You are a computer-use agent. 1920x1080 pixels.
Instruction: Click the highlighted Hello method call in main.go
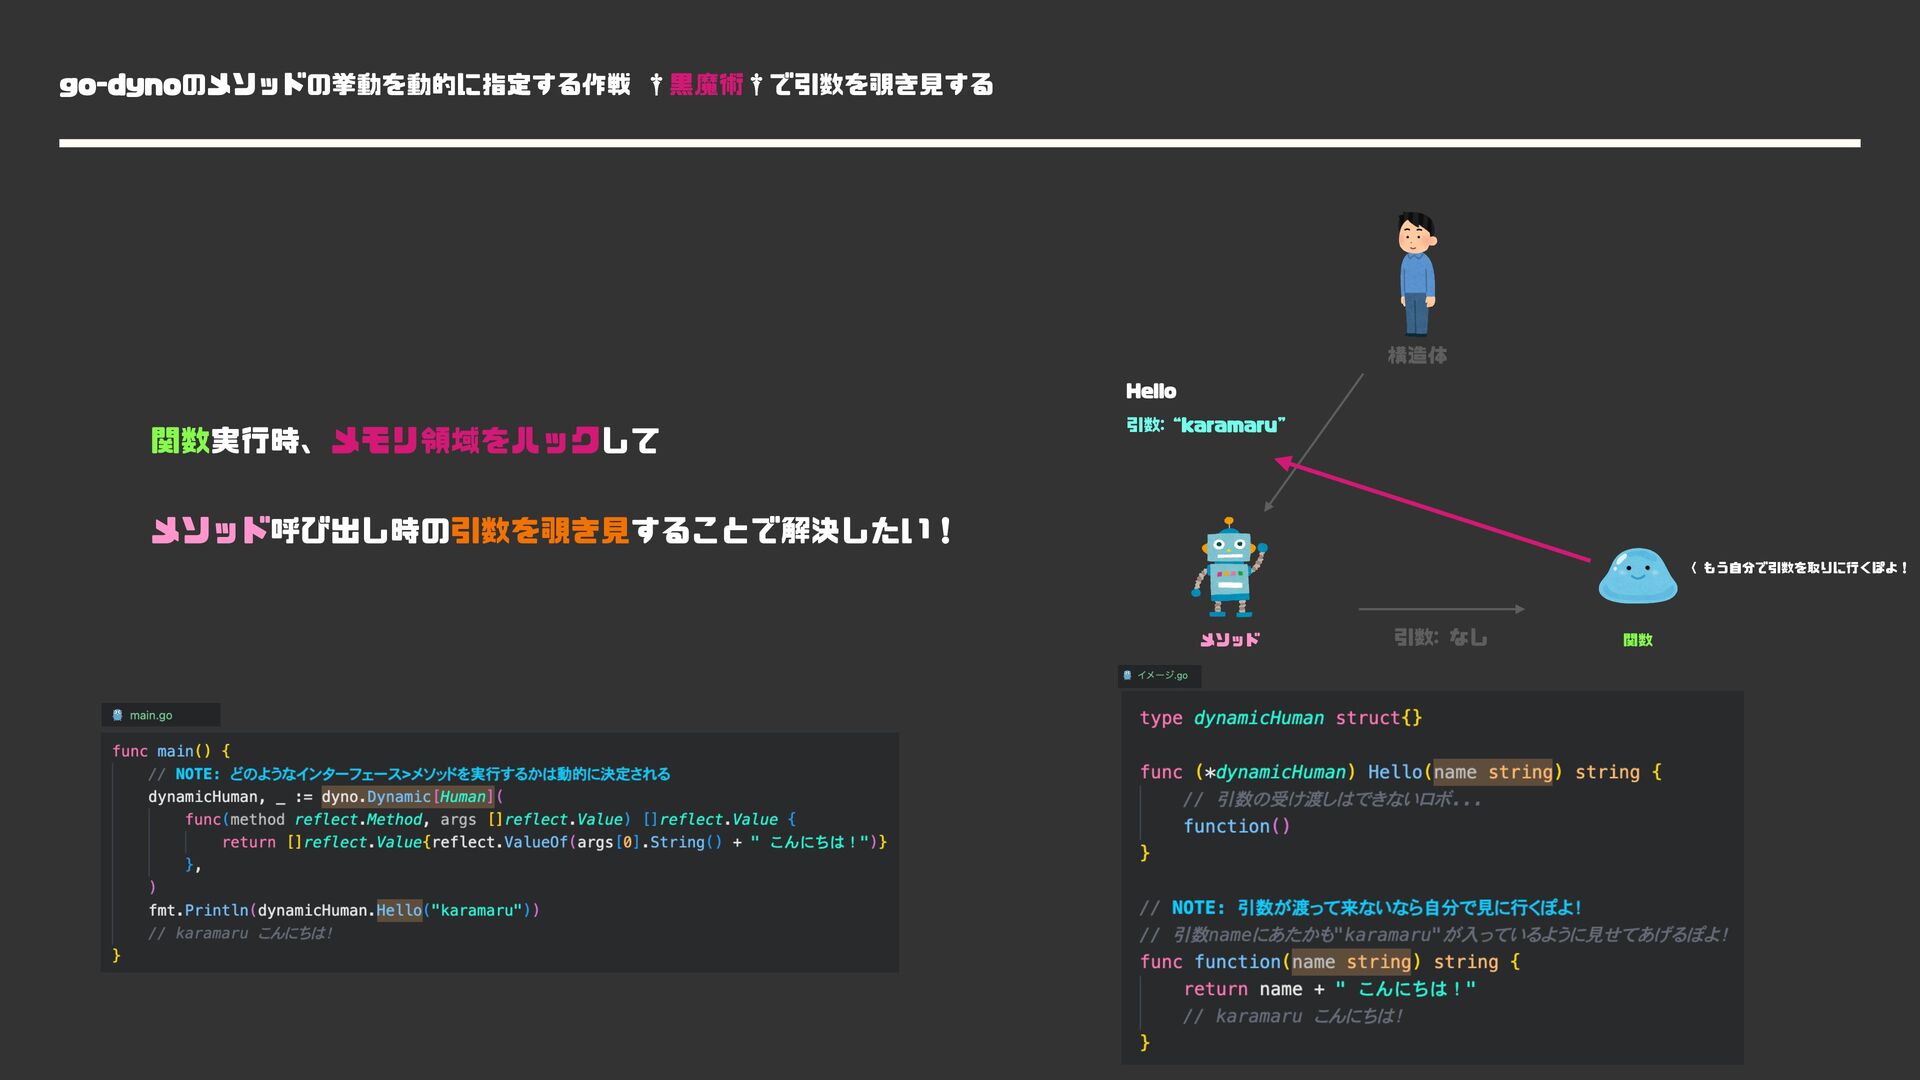399,910
